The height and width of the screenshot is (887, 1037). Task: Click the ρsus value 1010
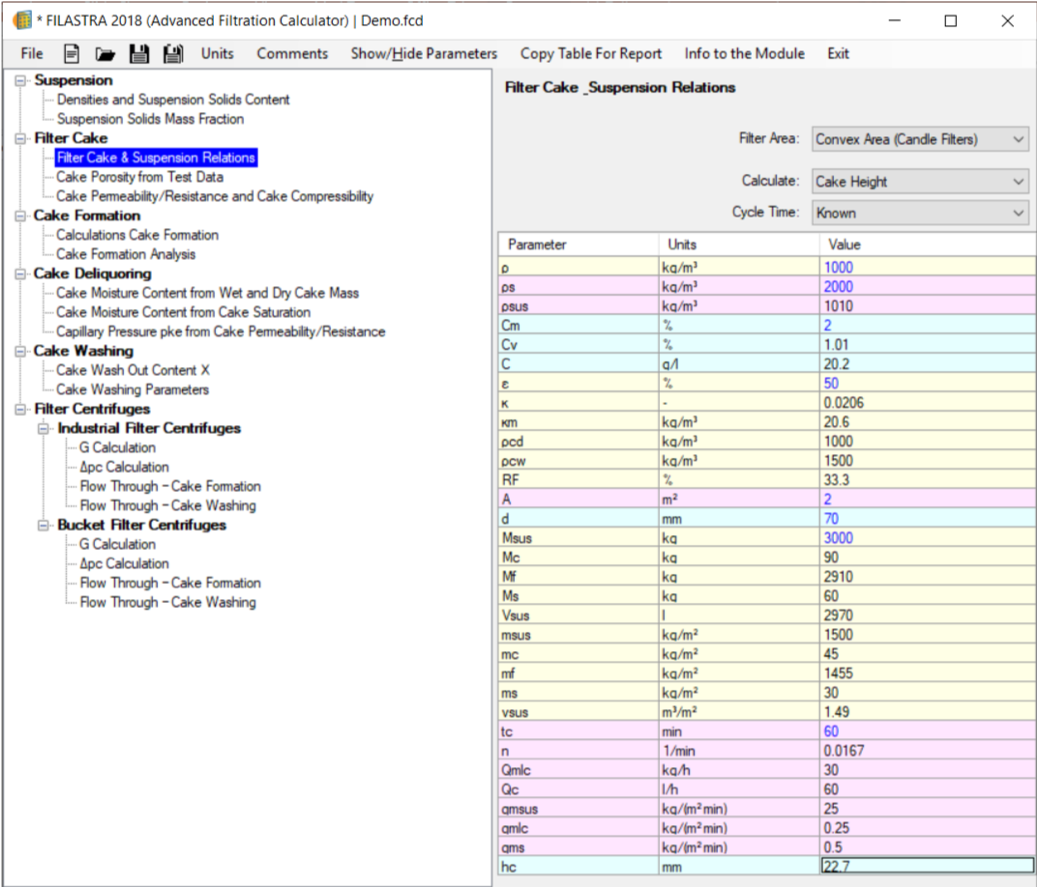[x=927, y=306]
